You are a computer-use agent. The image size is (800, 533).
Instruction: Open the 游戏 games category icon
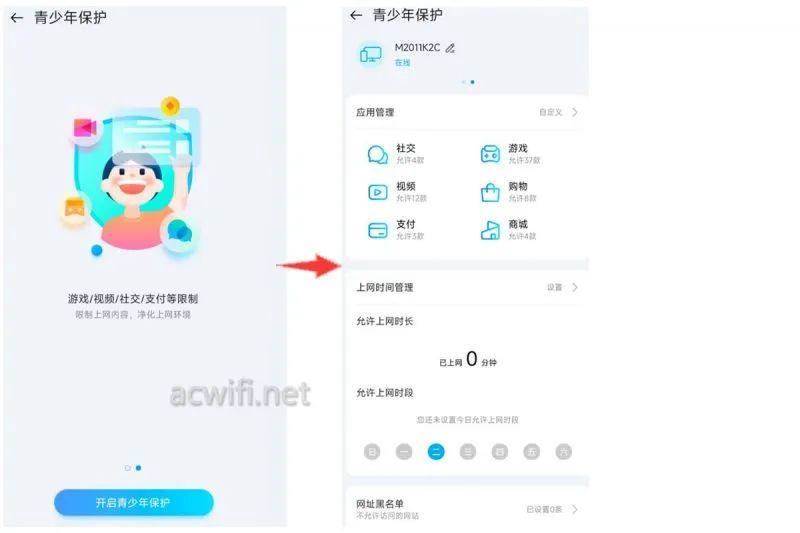pos(490,154)
